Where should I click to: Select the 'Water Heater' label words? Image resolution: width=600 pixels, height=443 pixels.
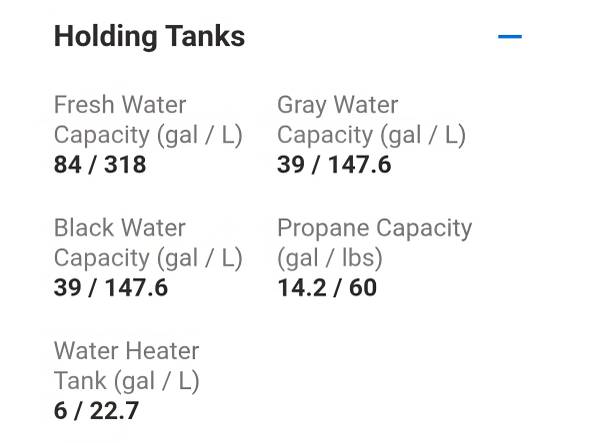(x=127, y=351)
